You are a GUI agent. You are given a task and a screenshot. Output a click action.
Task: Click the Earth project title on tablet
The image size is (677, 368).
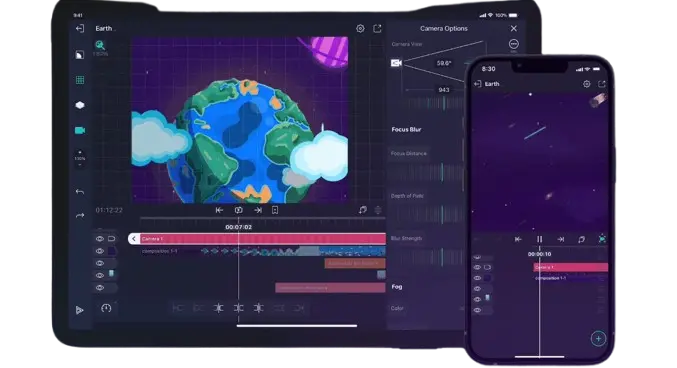click(104, 29)
